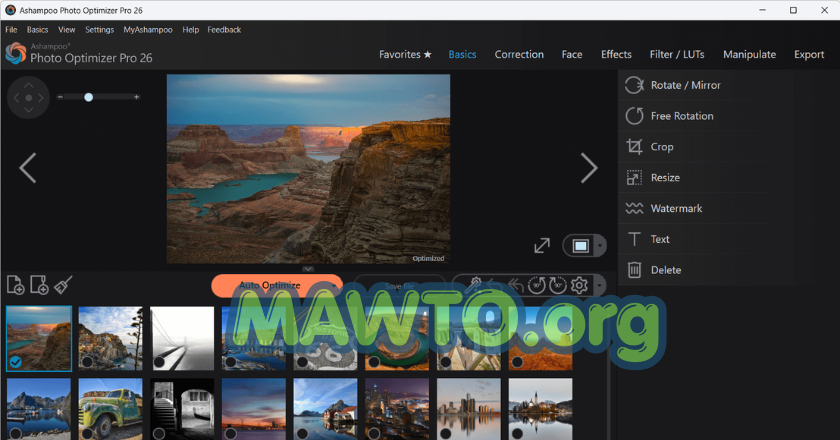
Task: Click the circular pan navigation control
Action: [28, 98]
